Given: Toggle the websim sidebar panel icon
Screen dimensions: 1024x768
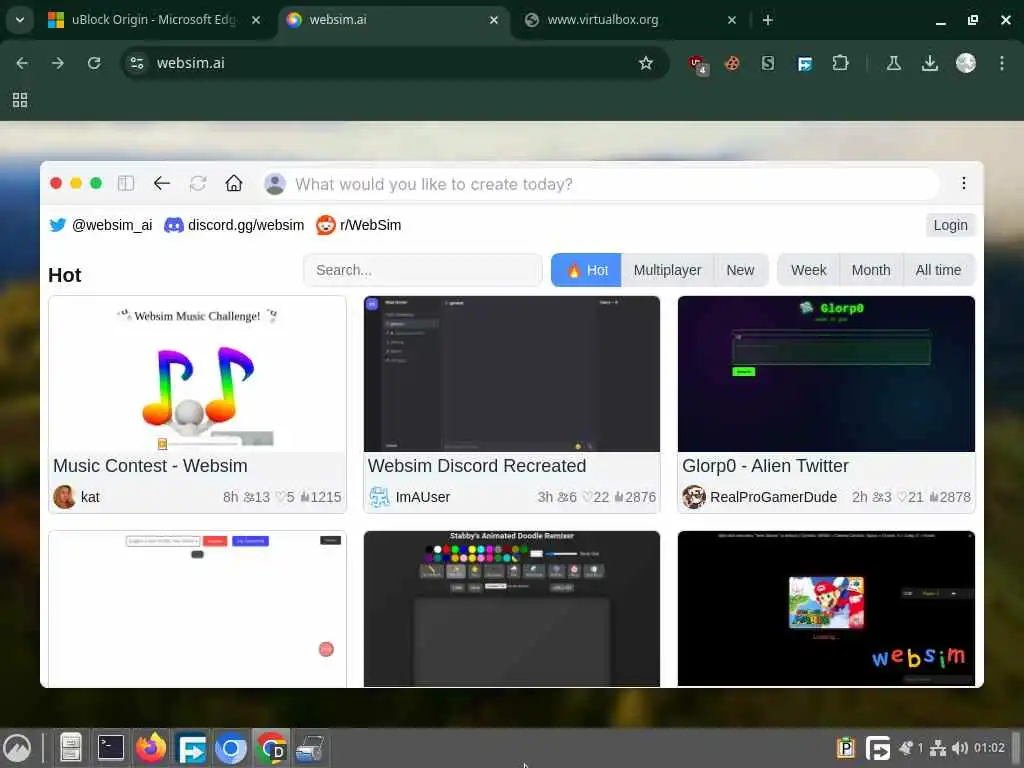Looking at the screenshot, I should tap(126, 184).
